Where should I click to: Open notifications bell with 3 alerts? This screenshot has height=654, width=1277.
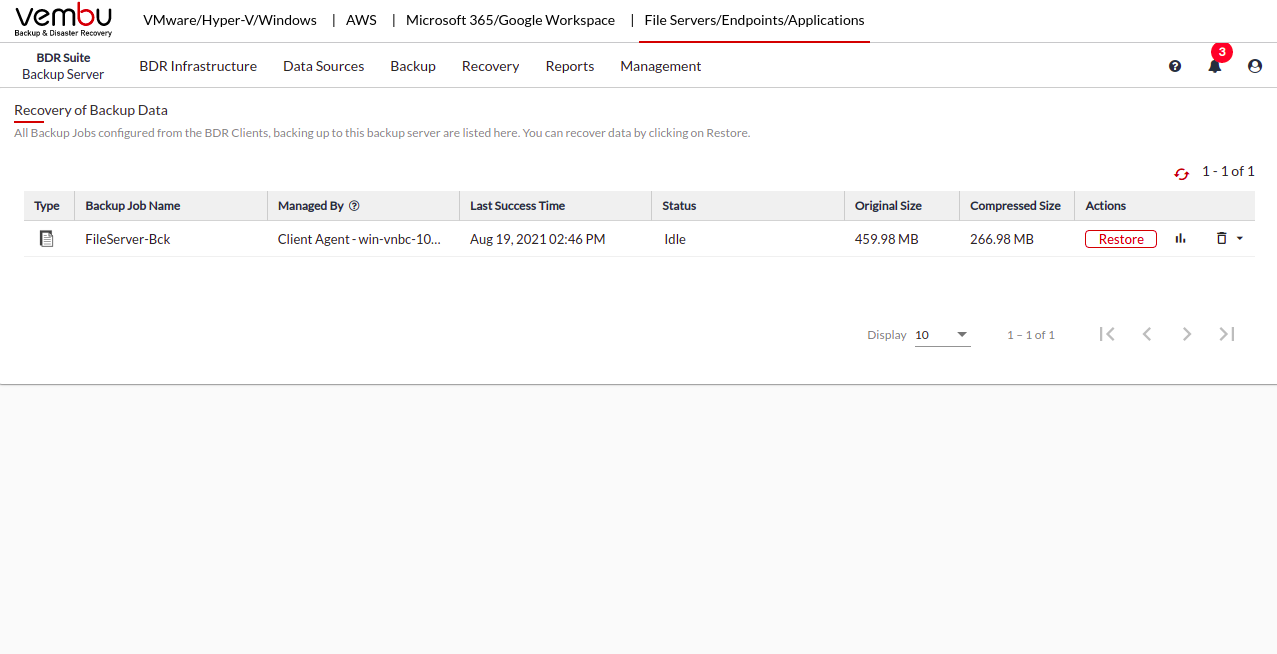[x=1215, y=66]
